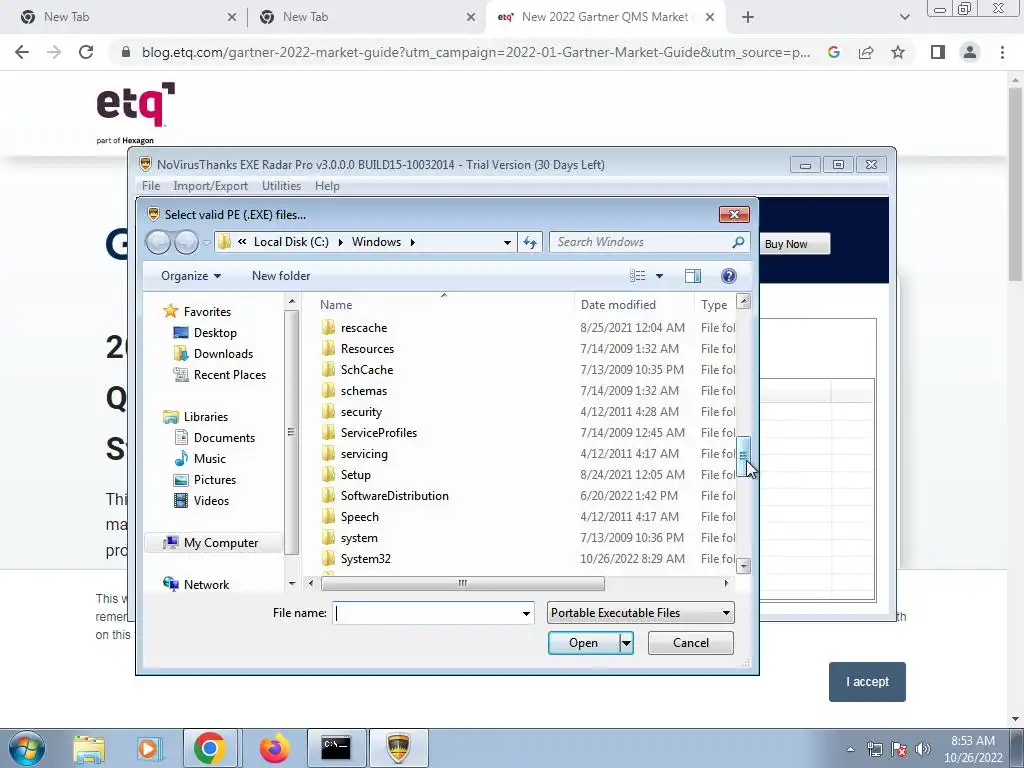The height and width of the screenshot is (768, 1024).
Task: Open recent locations dropdown beside nav arrows
Action: coord(206,243)
